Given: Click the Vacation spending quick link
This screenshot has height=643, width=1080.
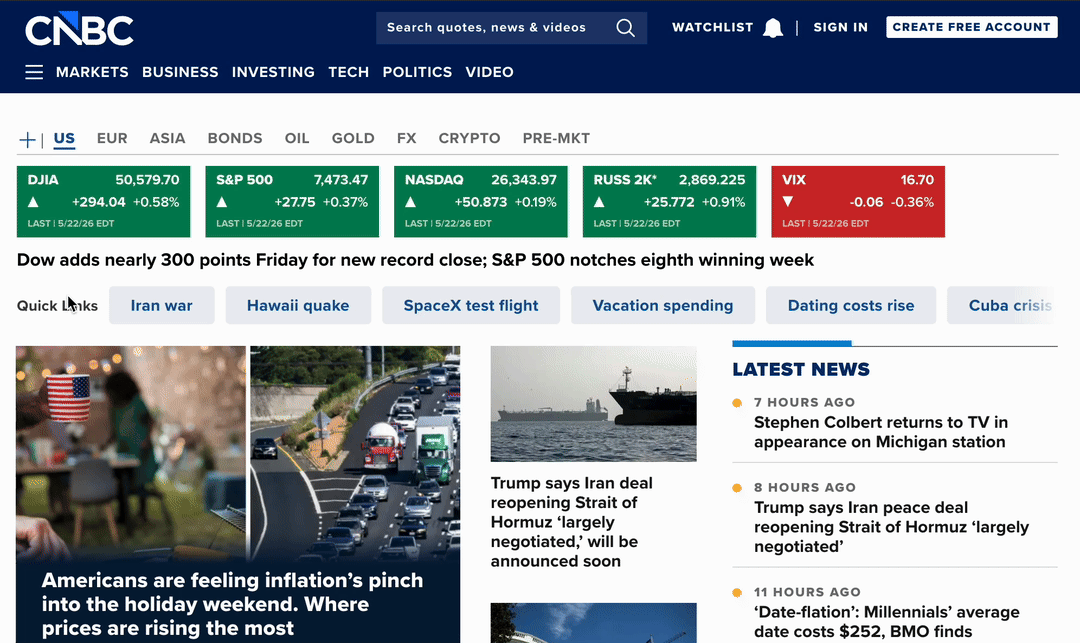Looking at the screenshot, I should [663, 305].
